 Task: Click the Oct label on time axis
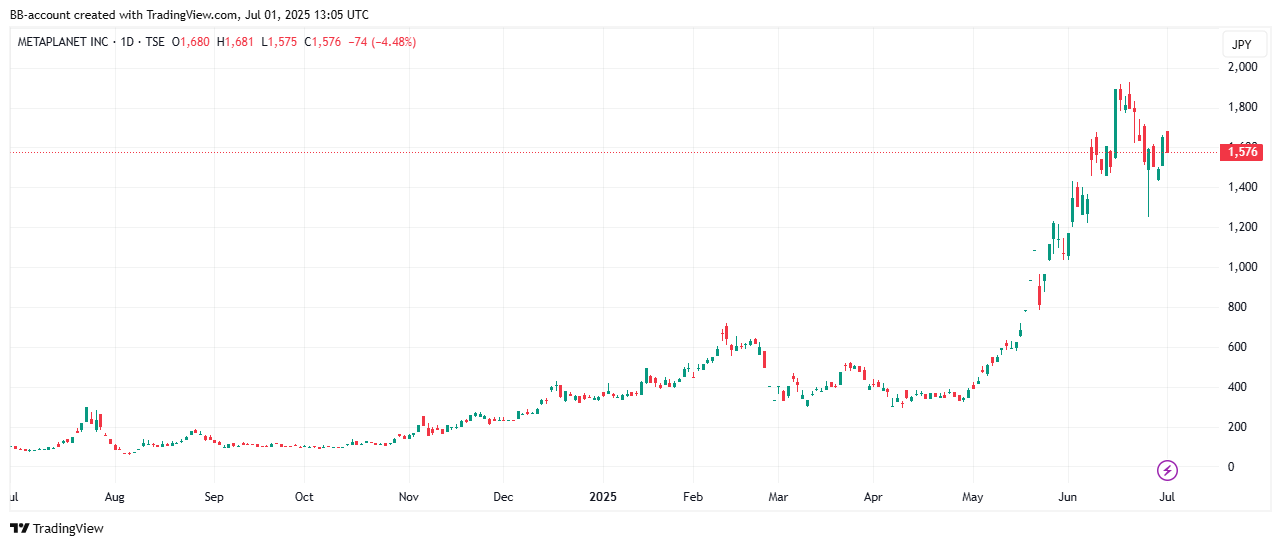[305, 496]
